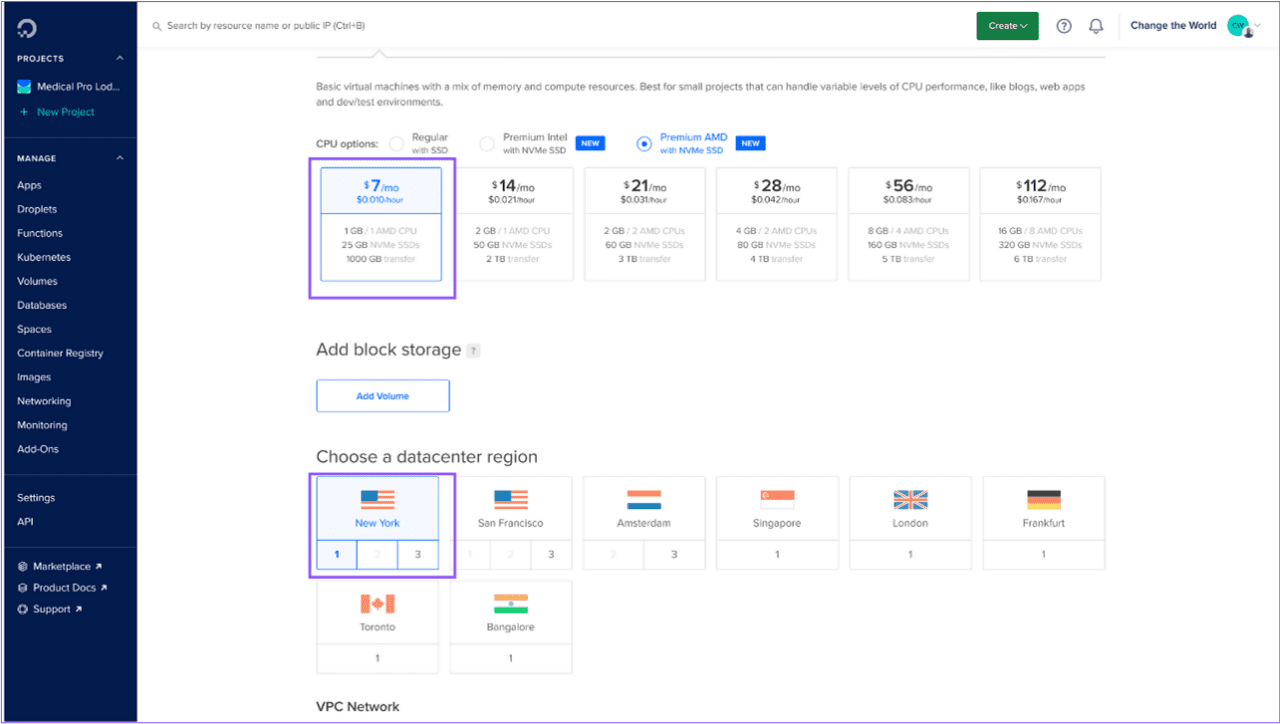Open the notifications bell icon

1096,26
